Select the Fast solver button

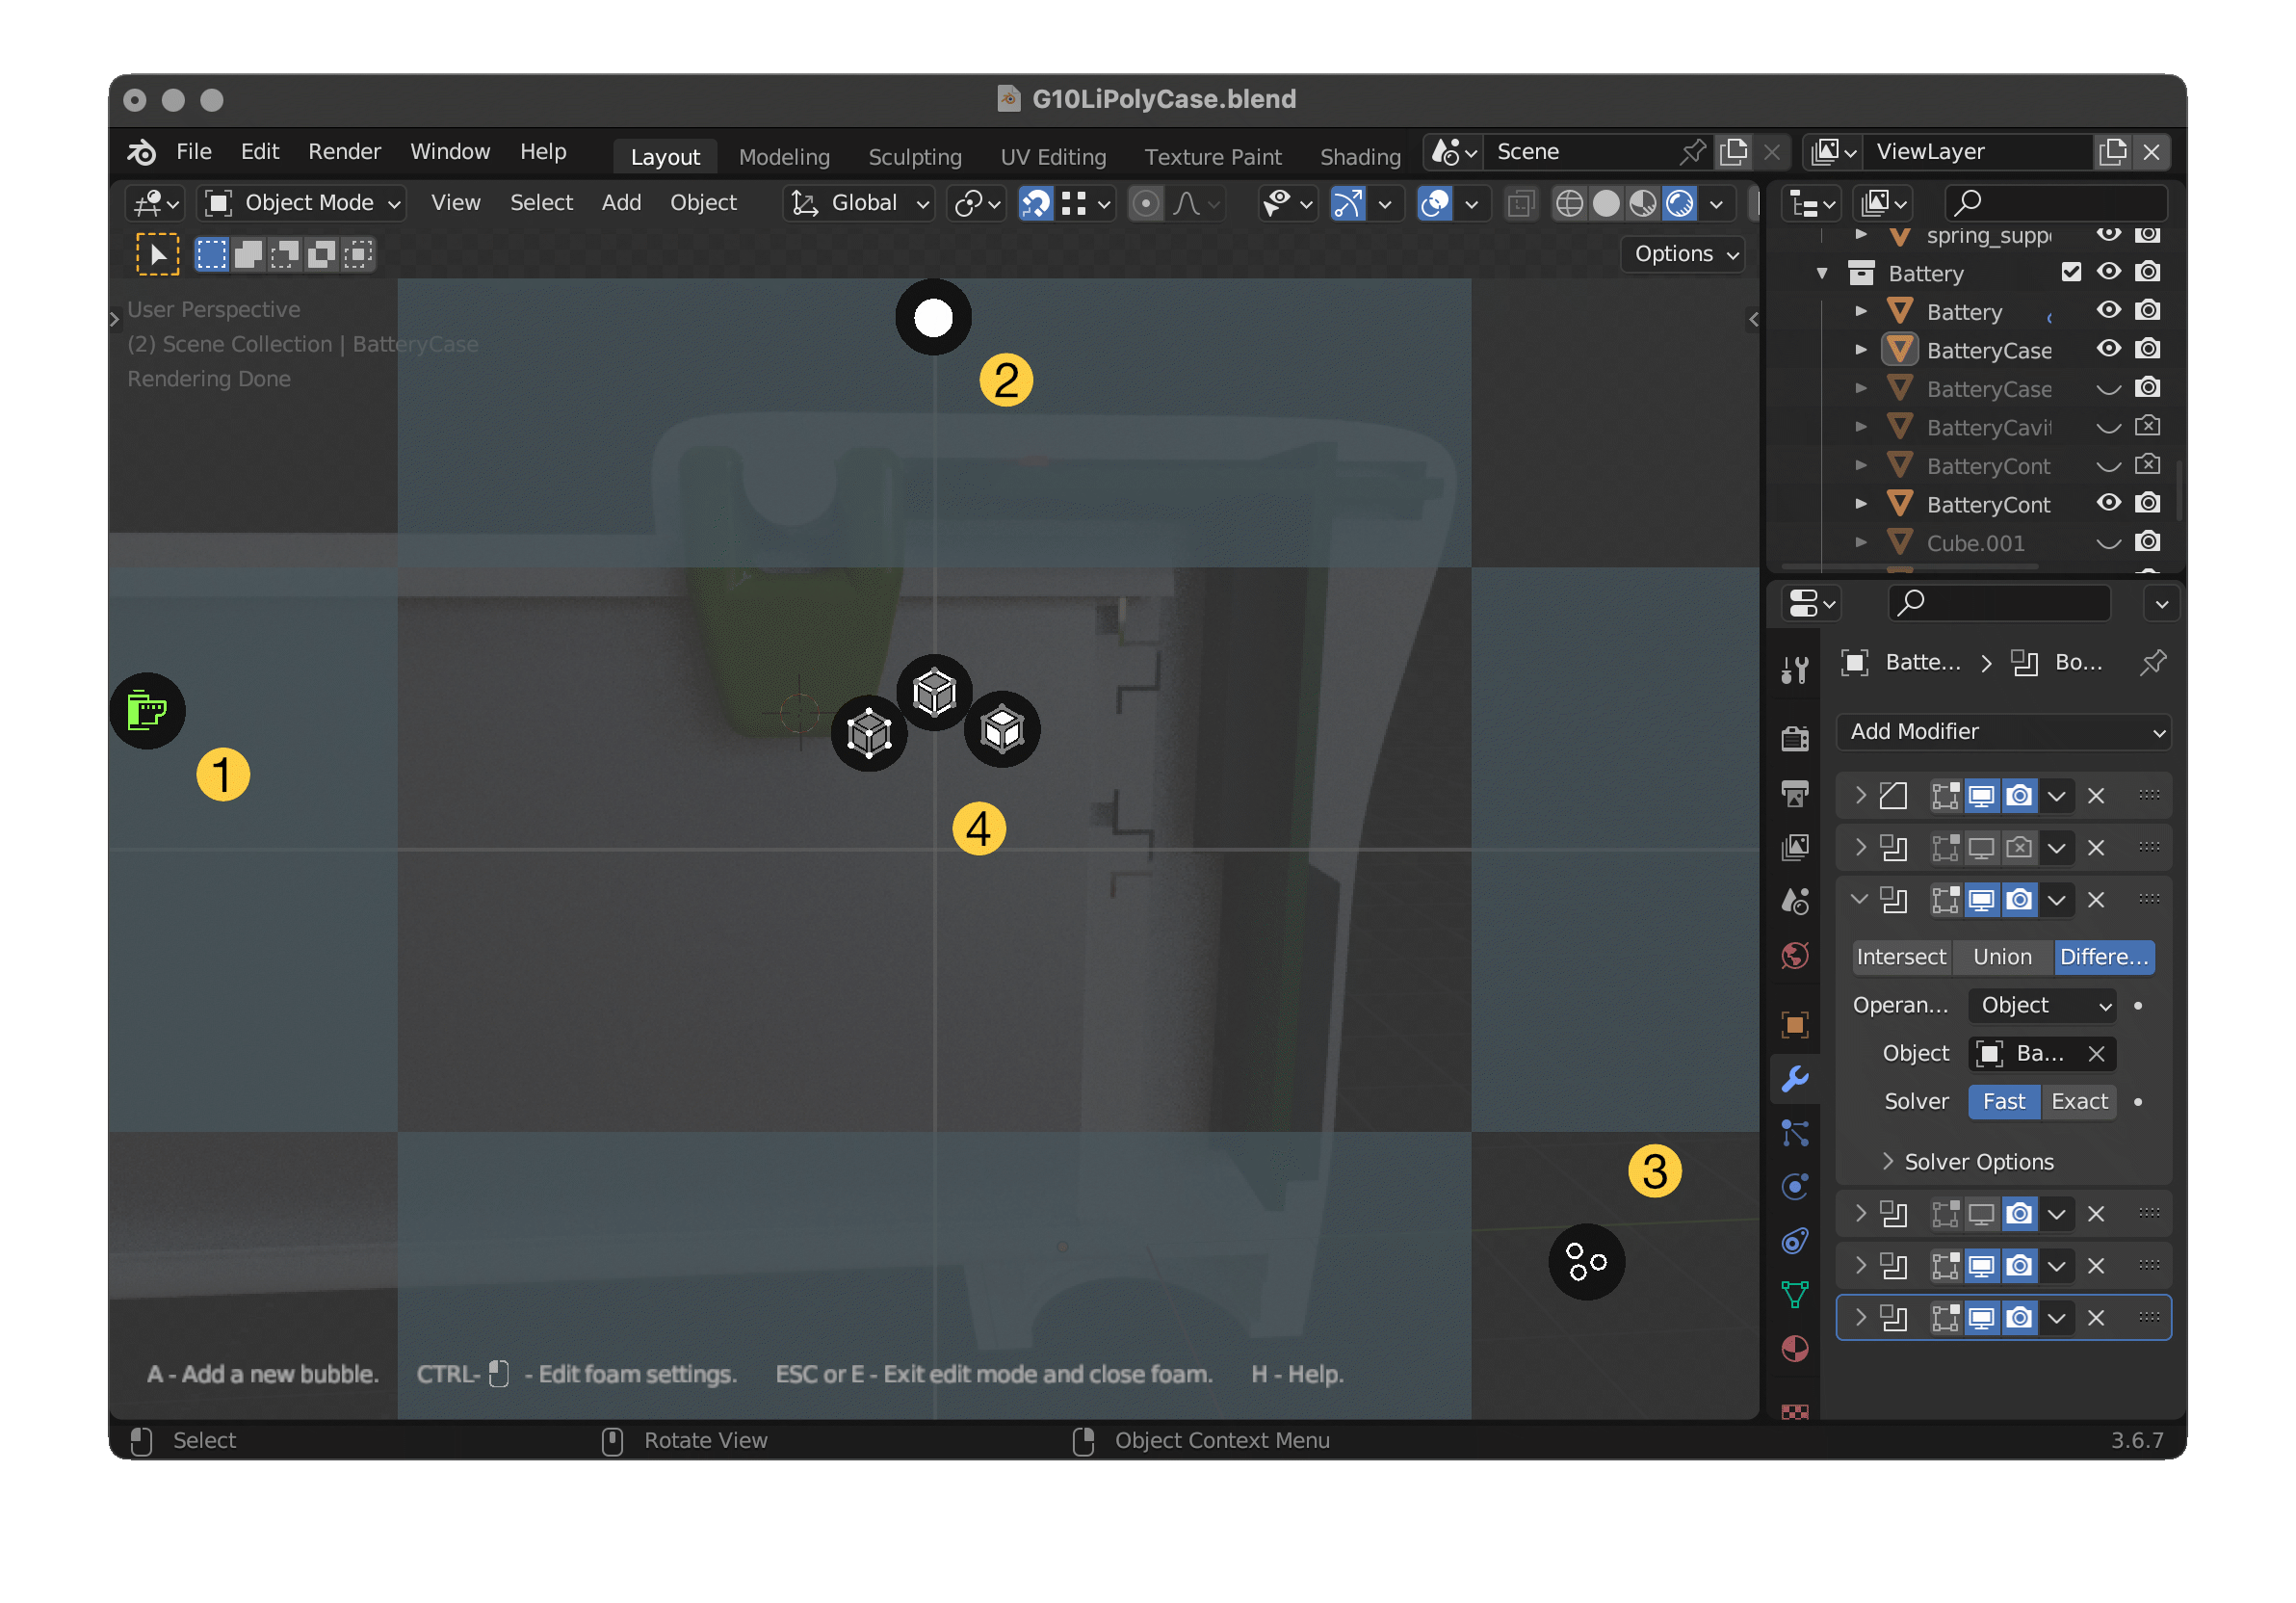click(x=2004, y=1102)
